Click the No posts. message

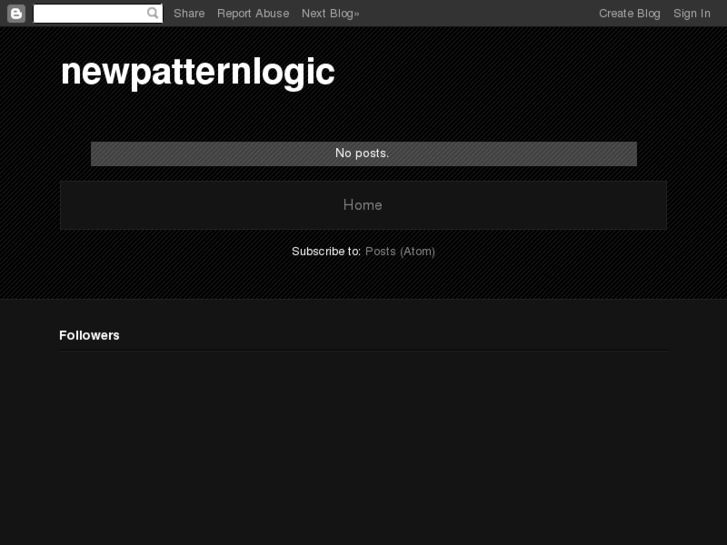point(362,153)
